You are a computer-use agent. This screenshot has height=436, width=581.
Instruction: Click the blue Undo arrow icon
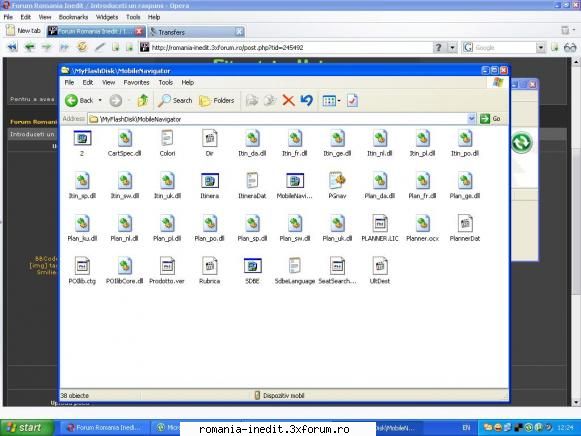coord(306,100)
